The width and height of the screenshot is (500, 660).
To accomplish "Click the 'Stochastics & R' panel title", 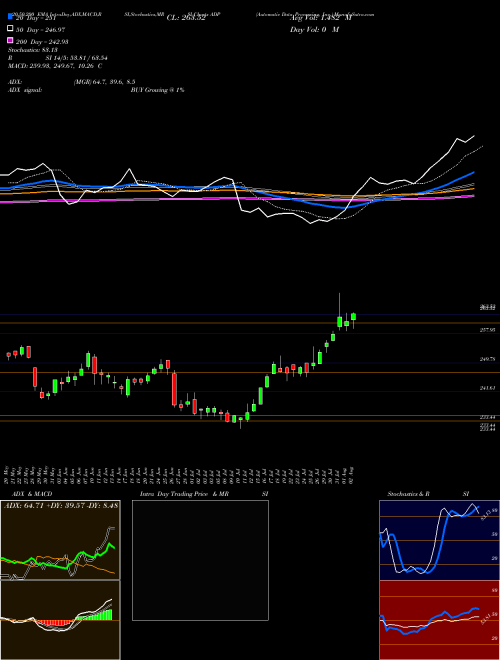I will tap(409, 494).
